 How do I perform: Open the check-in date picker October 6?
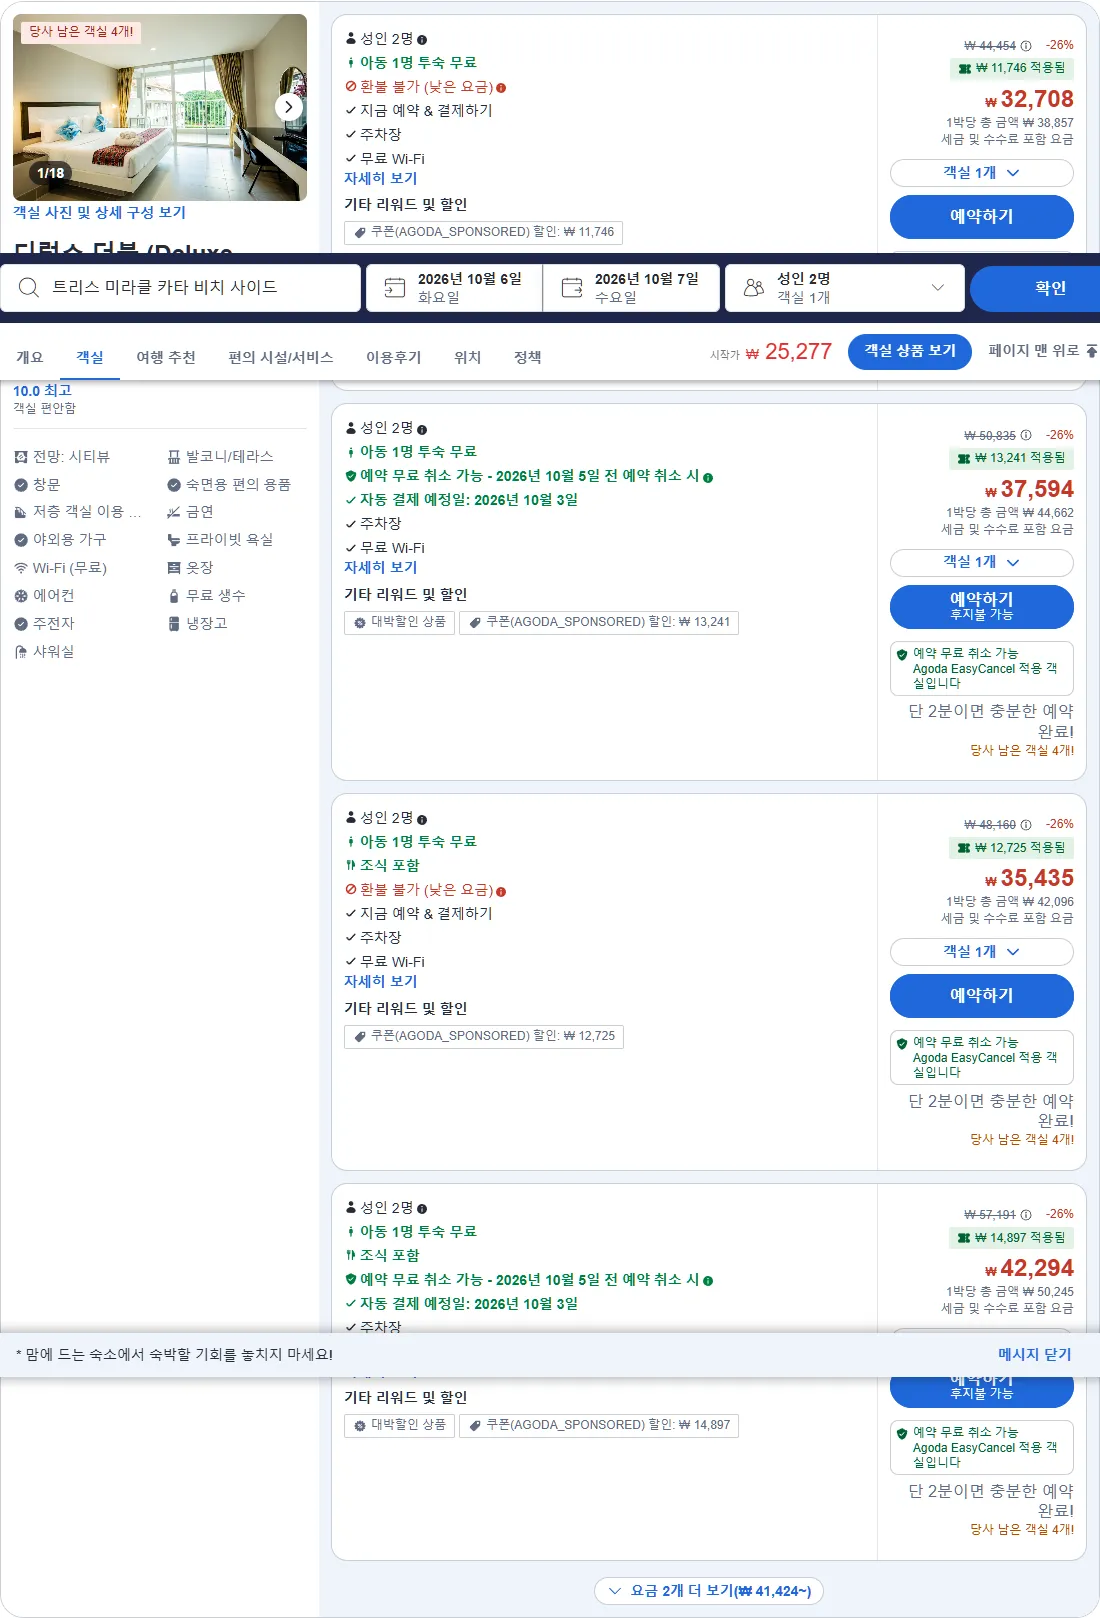454,288
